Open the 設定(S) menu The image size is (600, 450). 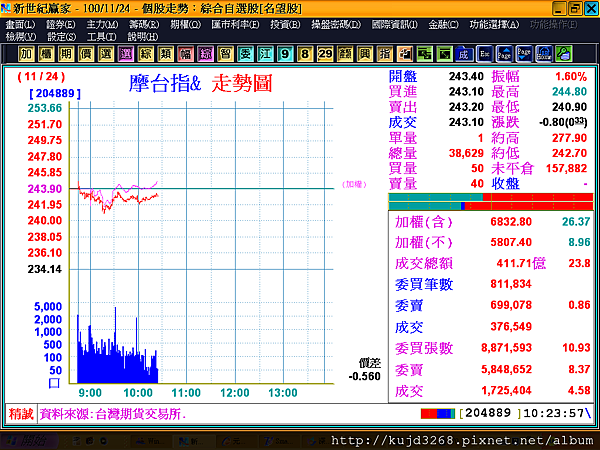[x=61, y=37]
